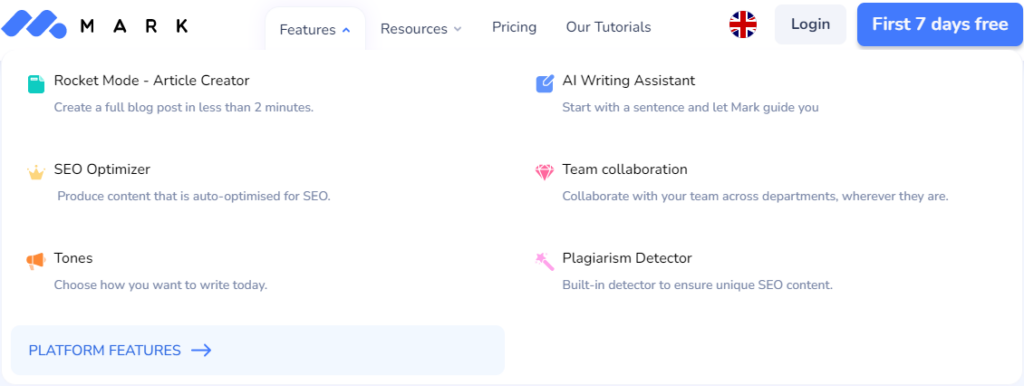Click 'Create a full blog post in less than 2 minutes.'
This screenshot has height=386, width=1024.
click(184, 107)
